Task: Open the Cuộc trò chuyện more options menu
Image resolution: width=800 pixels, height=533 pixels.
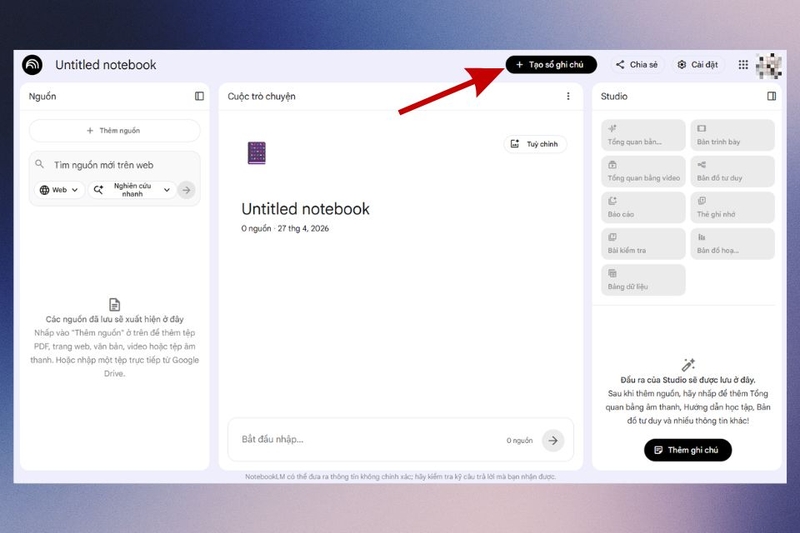Action: [568, 96]
